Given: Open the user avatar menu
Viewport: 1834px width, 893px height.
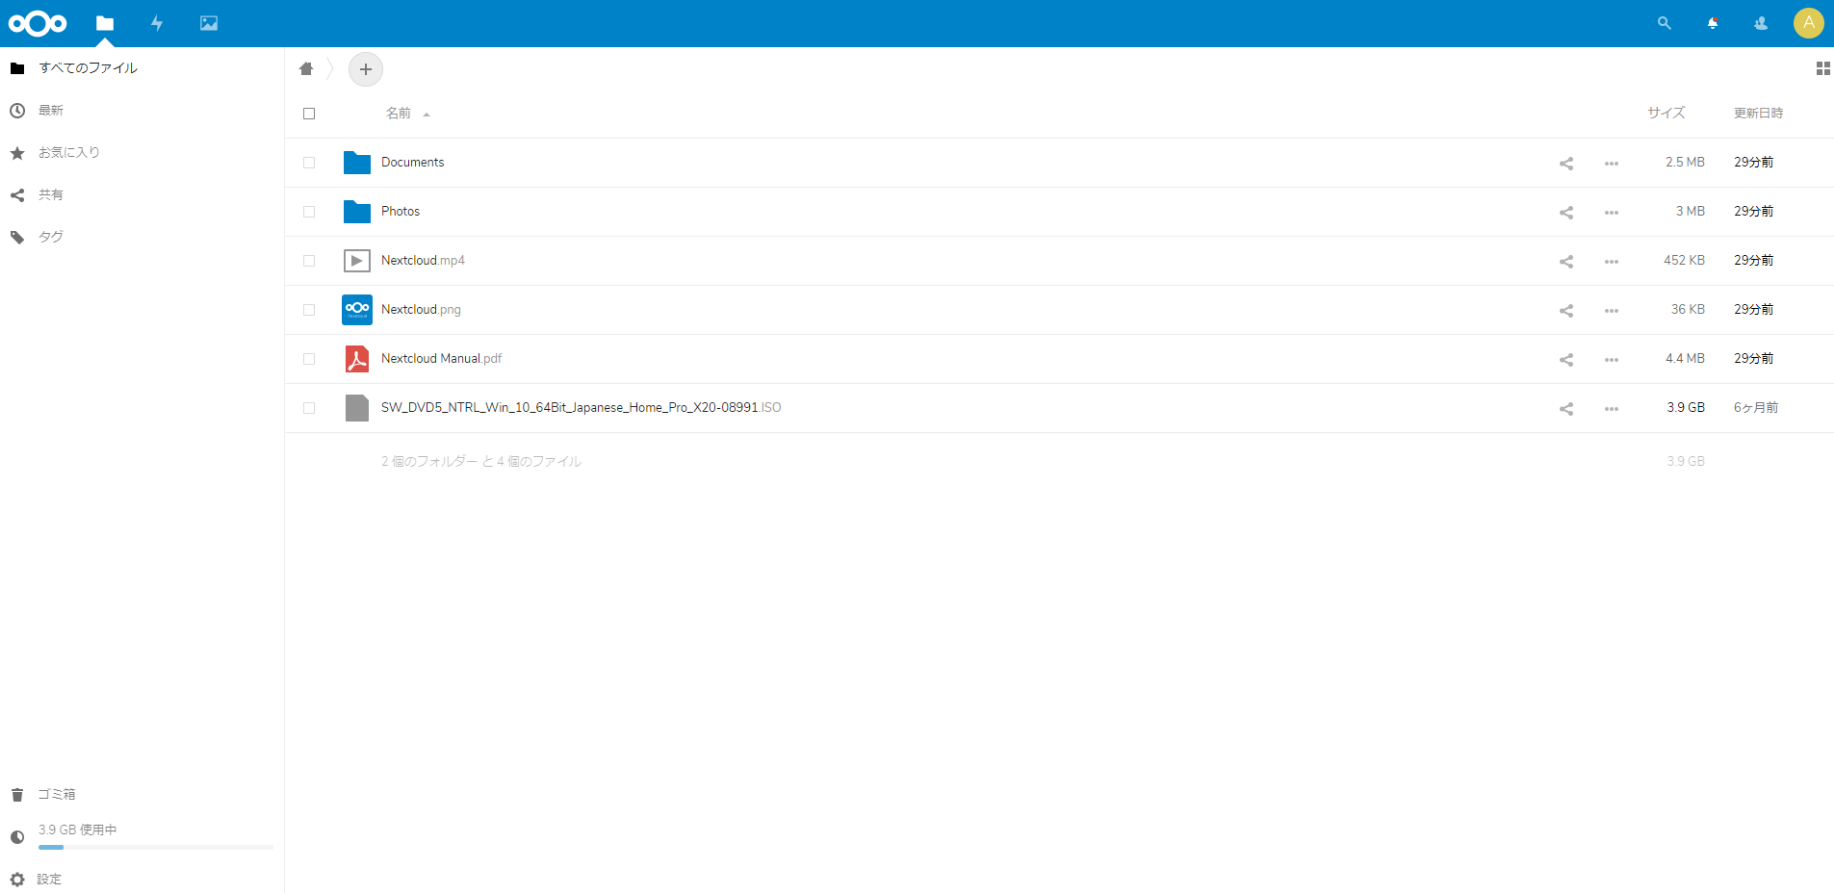Looking at the screenshot, I should click(x=1808, y=23).
